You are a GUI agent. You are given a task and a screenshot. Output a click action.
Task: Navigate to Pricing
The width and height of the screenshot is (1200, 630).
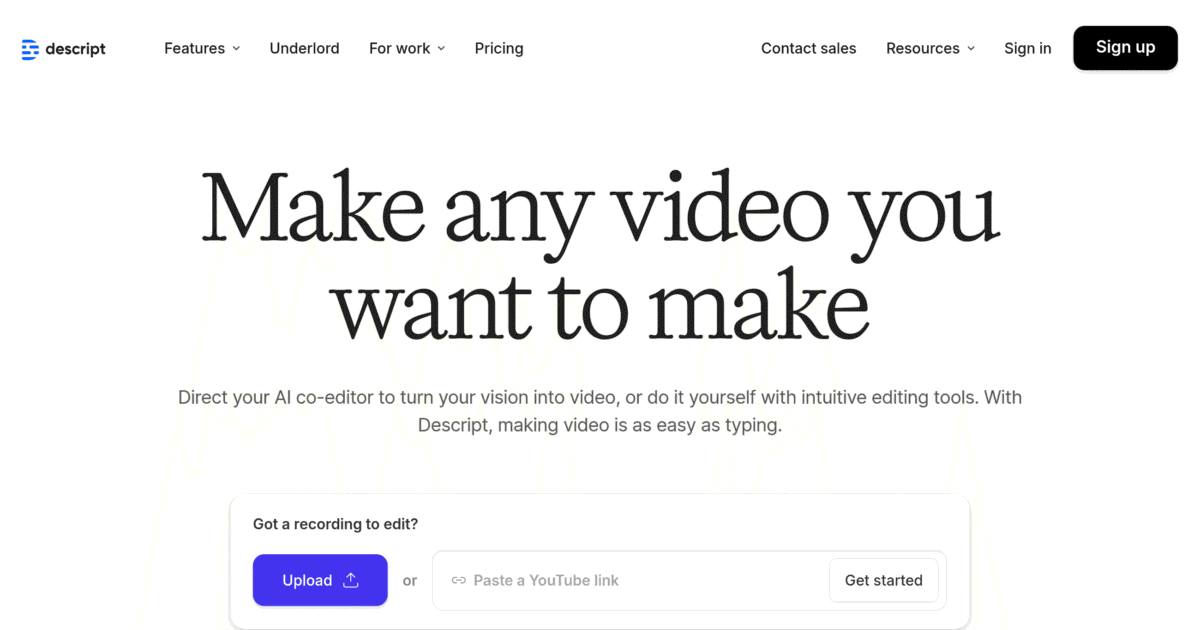point(499,48)
